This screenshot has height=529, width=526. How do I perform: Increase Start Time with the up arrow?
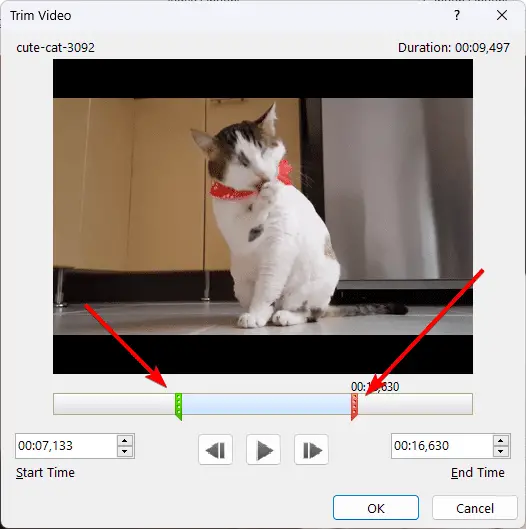(x=124, y=441)
